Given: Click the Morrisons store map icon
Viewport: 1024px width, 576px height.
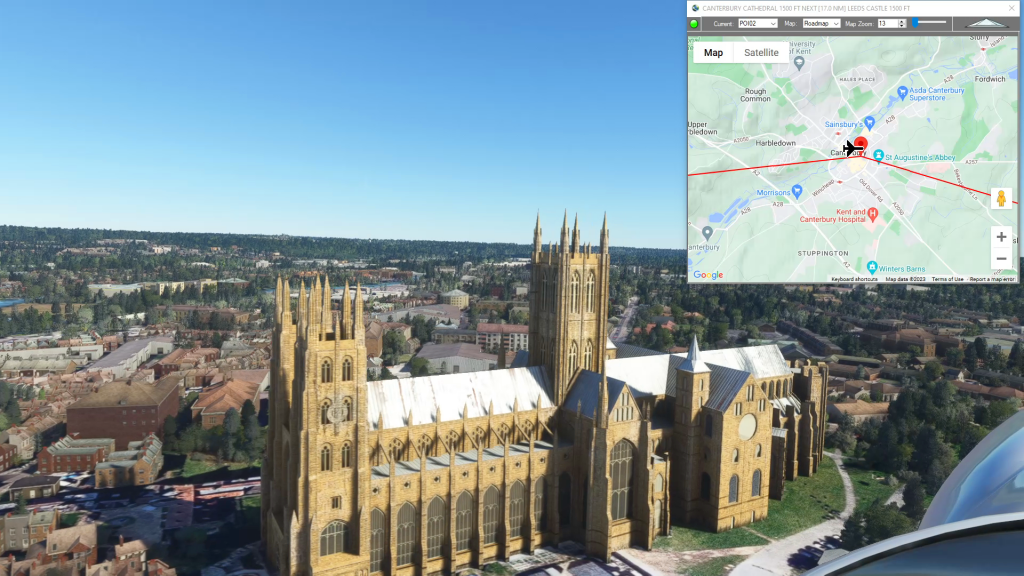Looking at the screenshot, I should coord(798,192).
